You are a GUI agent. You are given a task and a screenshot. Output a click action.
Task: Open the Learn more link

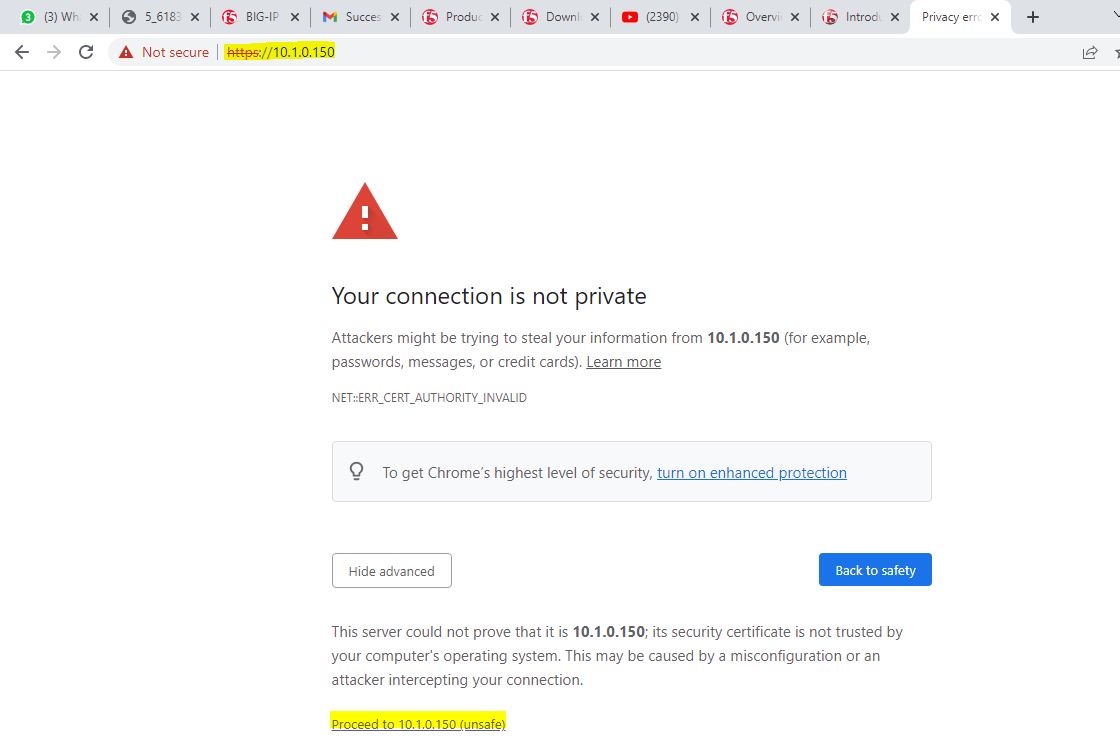[x=623, y=362]
